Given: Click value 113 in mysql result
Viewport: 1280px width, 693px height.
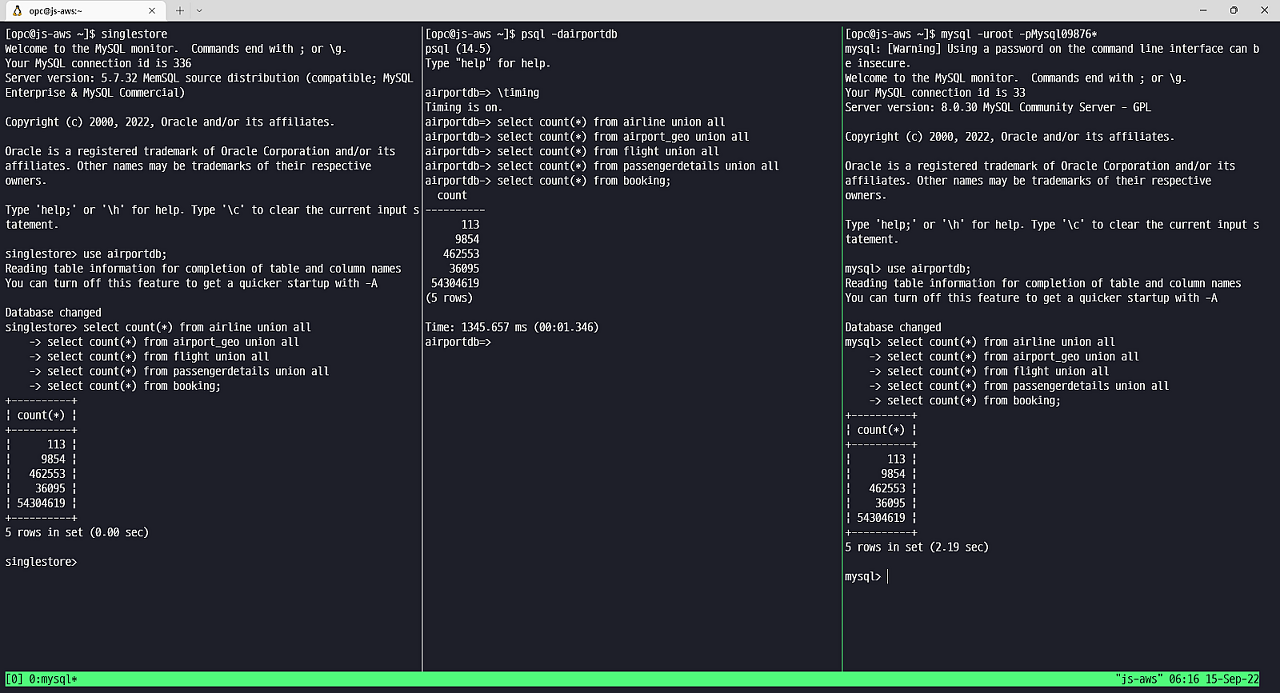Looking at the screenshot, I should coord(896,459).
